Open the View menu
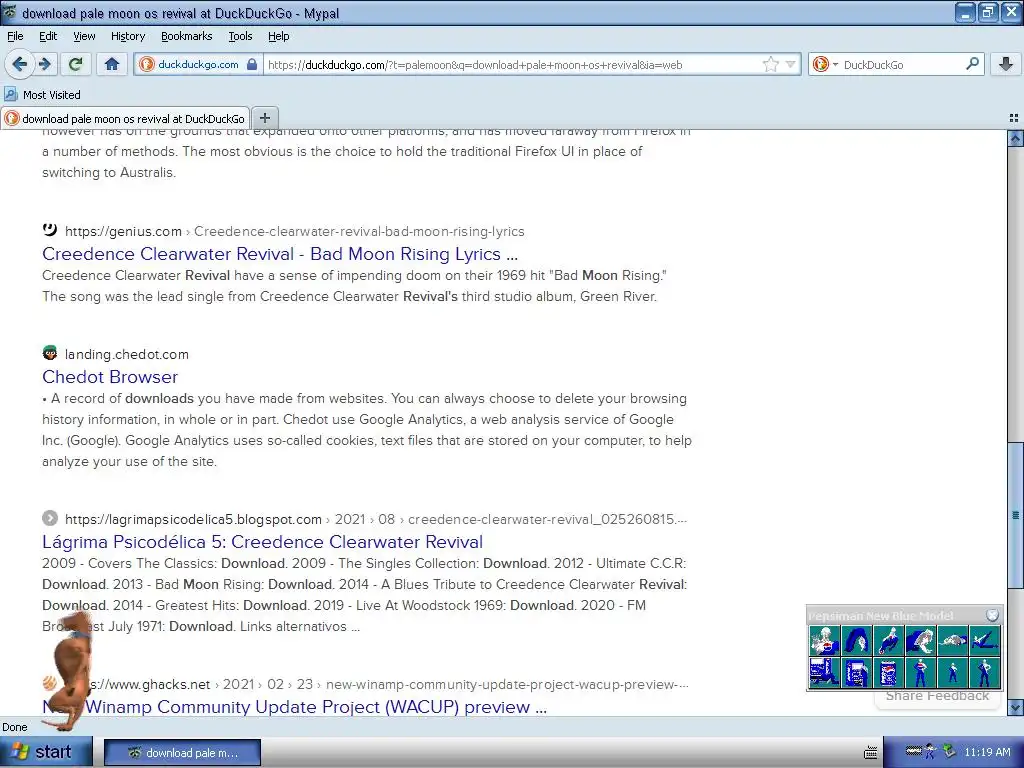The image size is (1024, 768). coord(84,36)
